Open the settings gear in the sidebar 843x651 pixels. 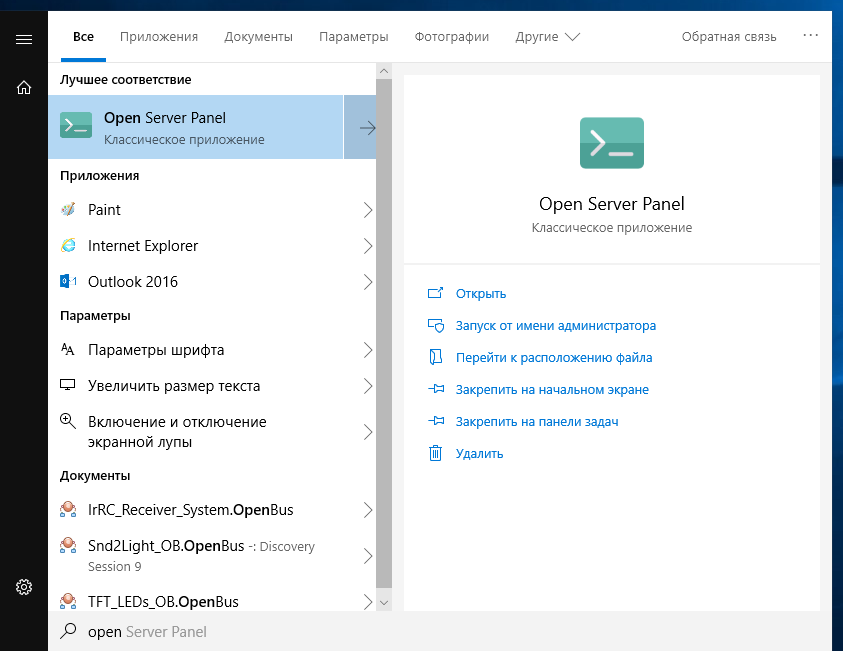[x=24, y=586]
